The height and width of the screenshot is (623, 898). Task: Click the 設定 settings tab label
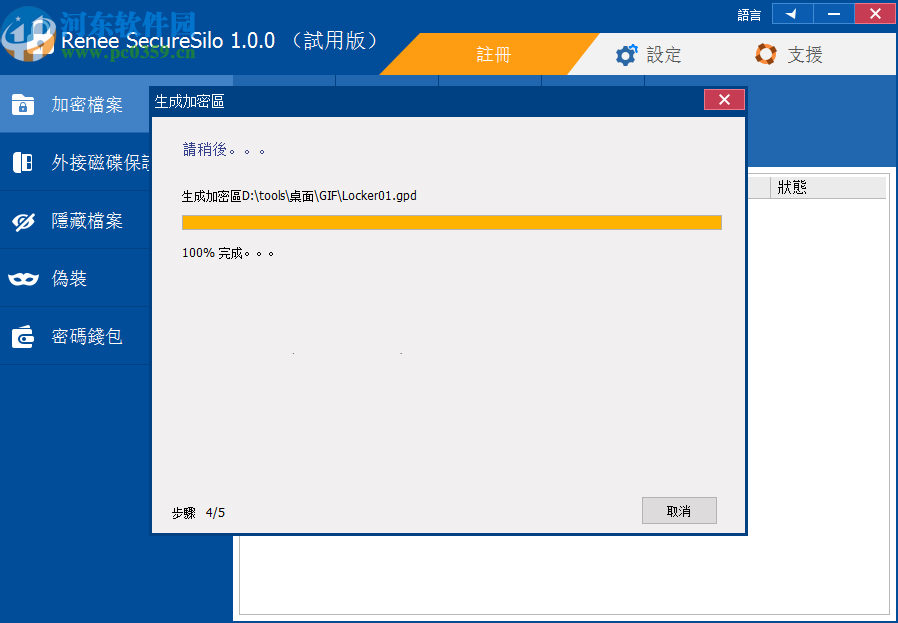(661, 55)
